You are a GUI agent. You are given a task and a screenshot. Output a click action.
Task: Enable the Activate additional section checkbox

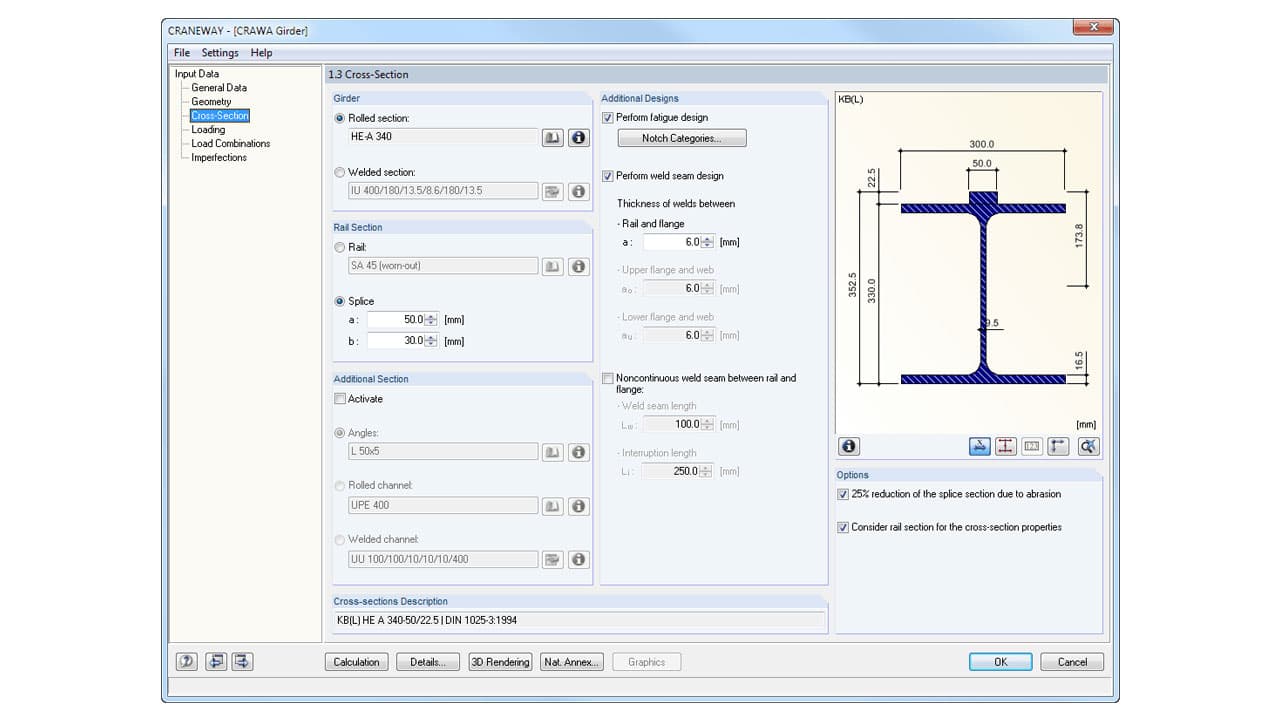pos(340,399)
